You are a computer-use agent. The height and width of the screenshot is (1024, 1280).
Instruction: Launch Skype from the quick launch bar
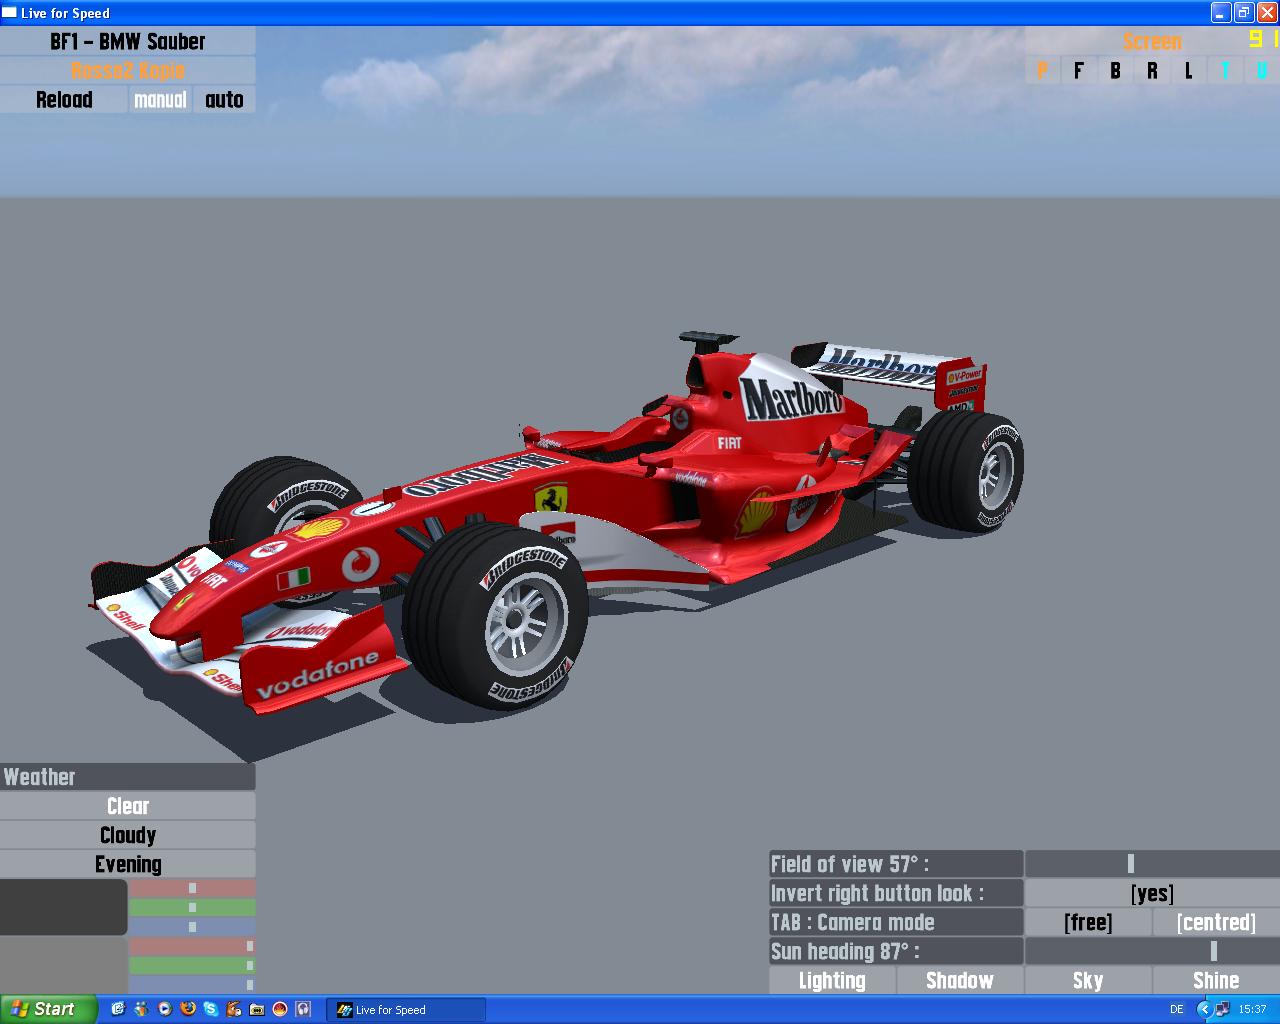(210, 1009)
